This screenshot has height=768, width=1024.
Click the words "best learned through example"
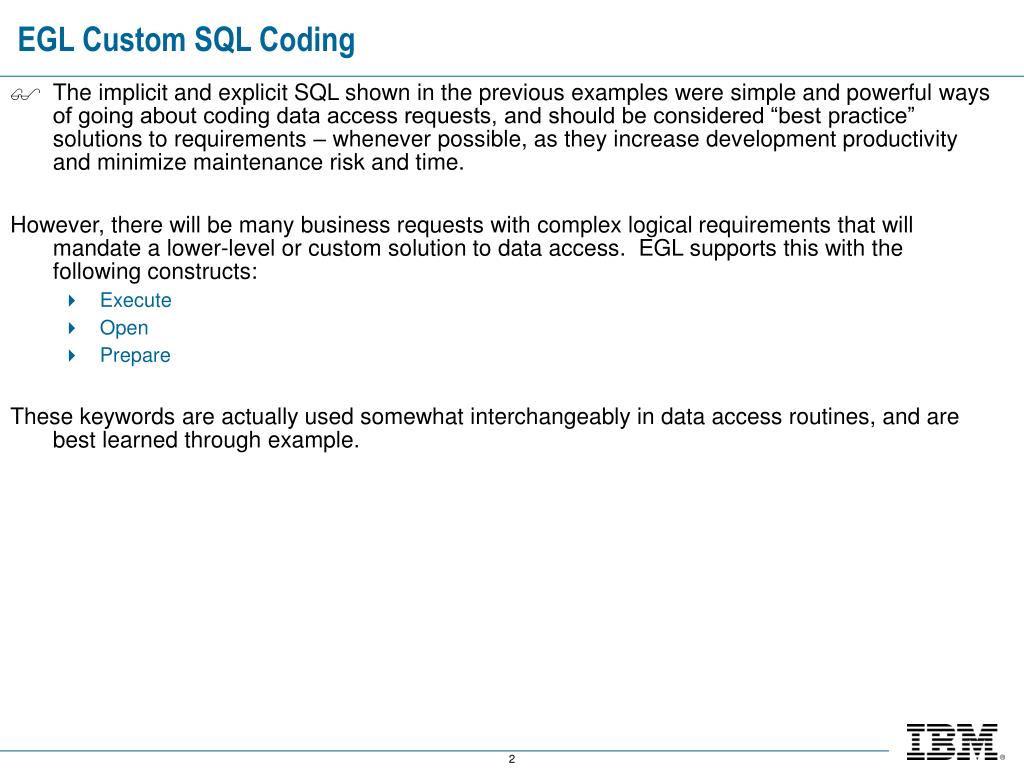[x=204, y=440]
